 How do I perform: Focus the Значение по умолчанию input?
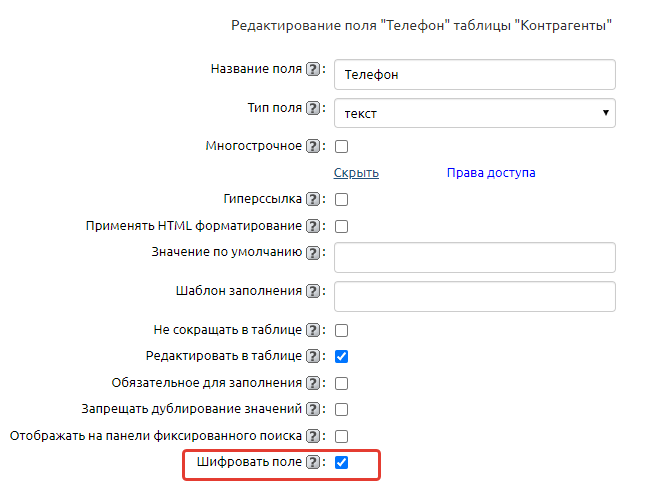[x=474, y=257]
